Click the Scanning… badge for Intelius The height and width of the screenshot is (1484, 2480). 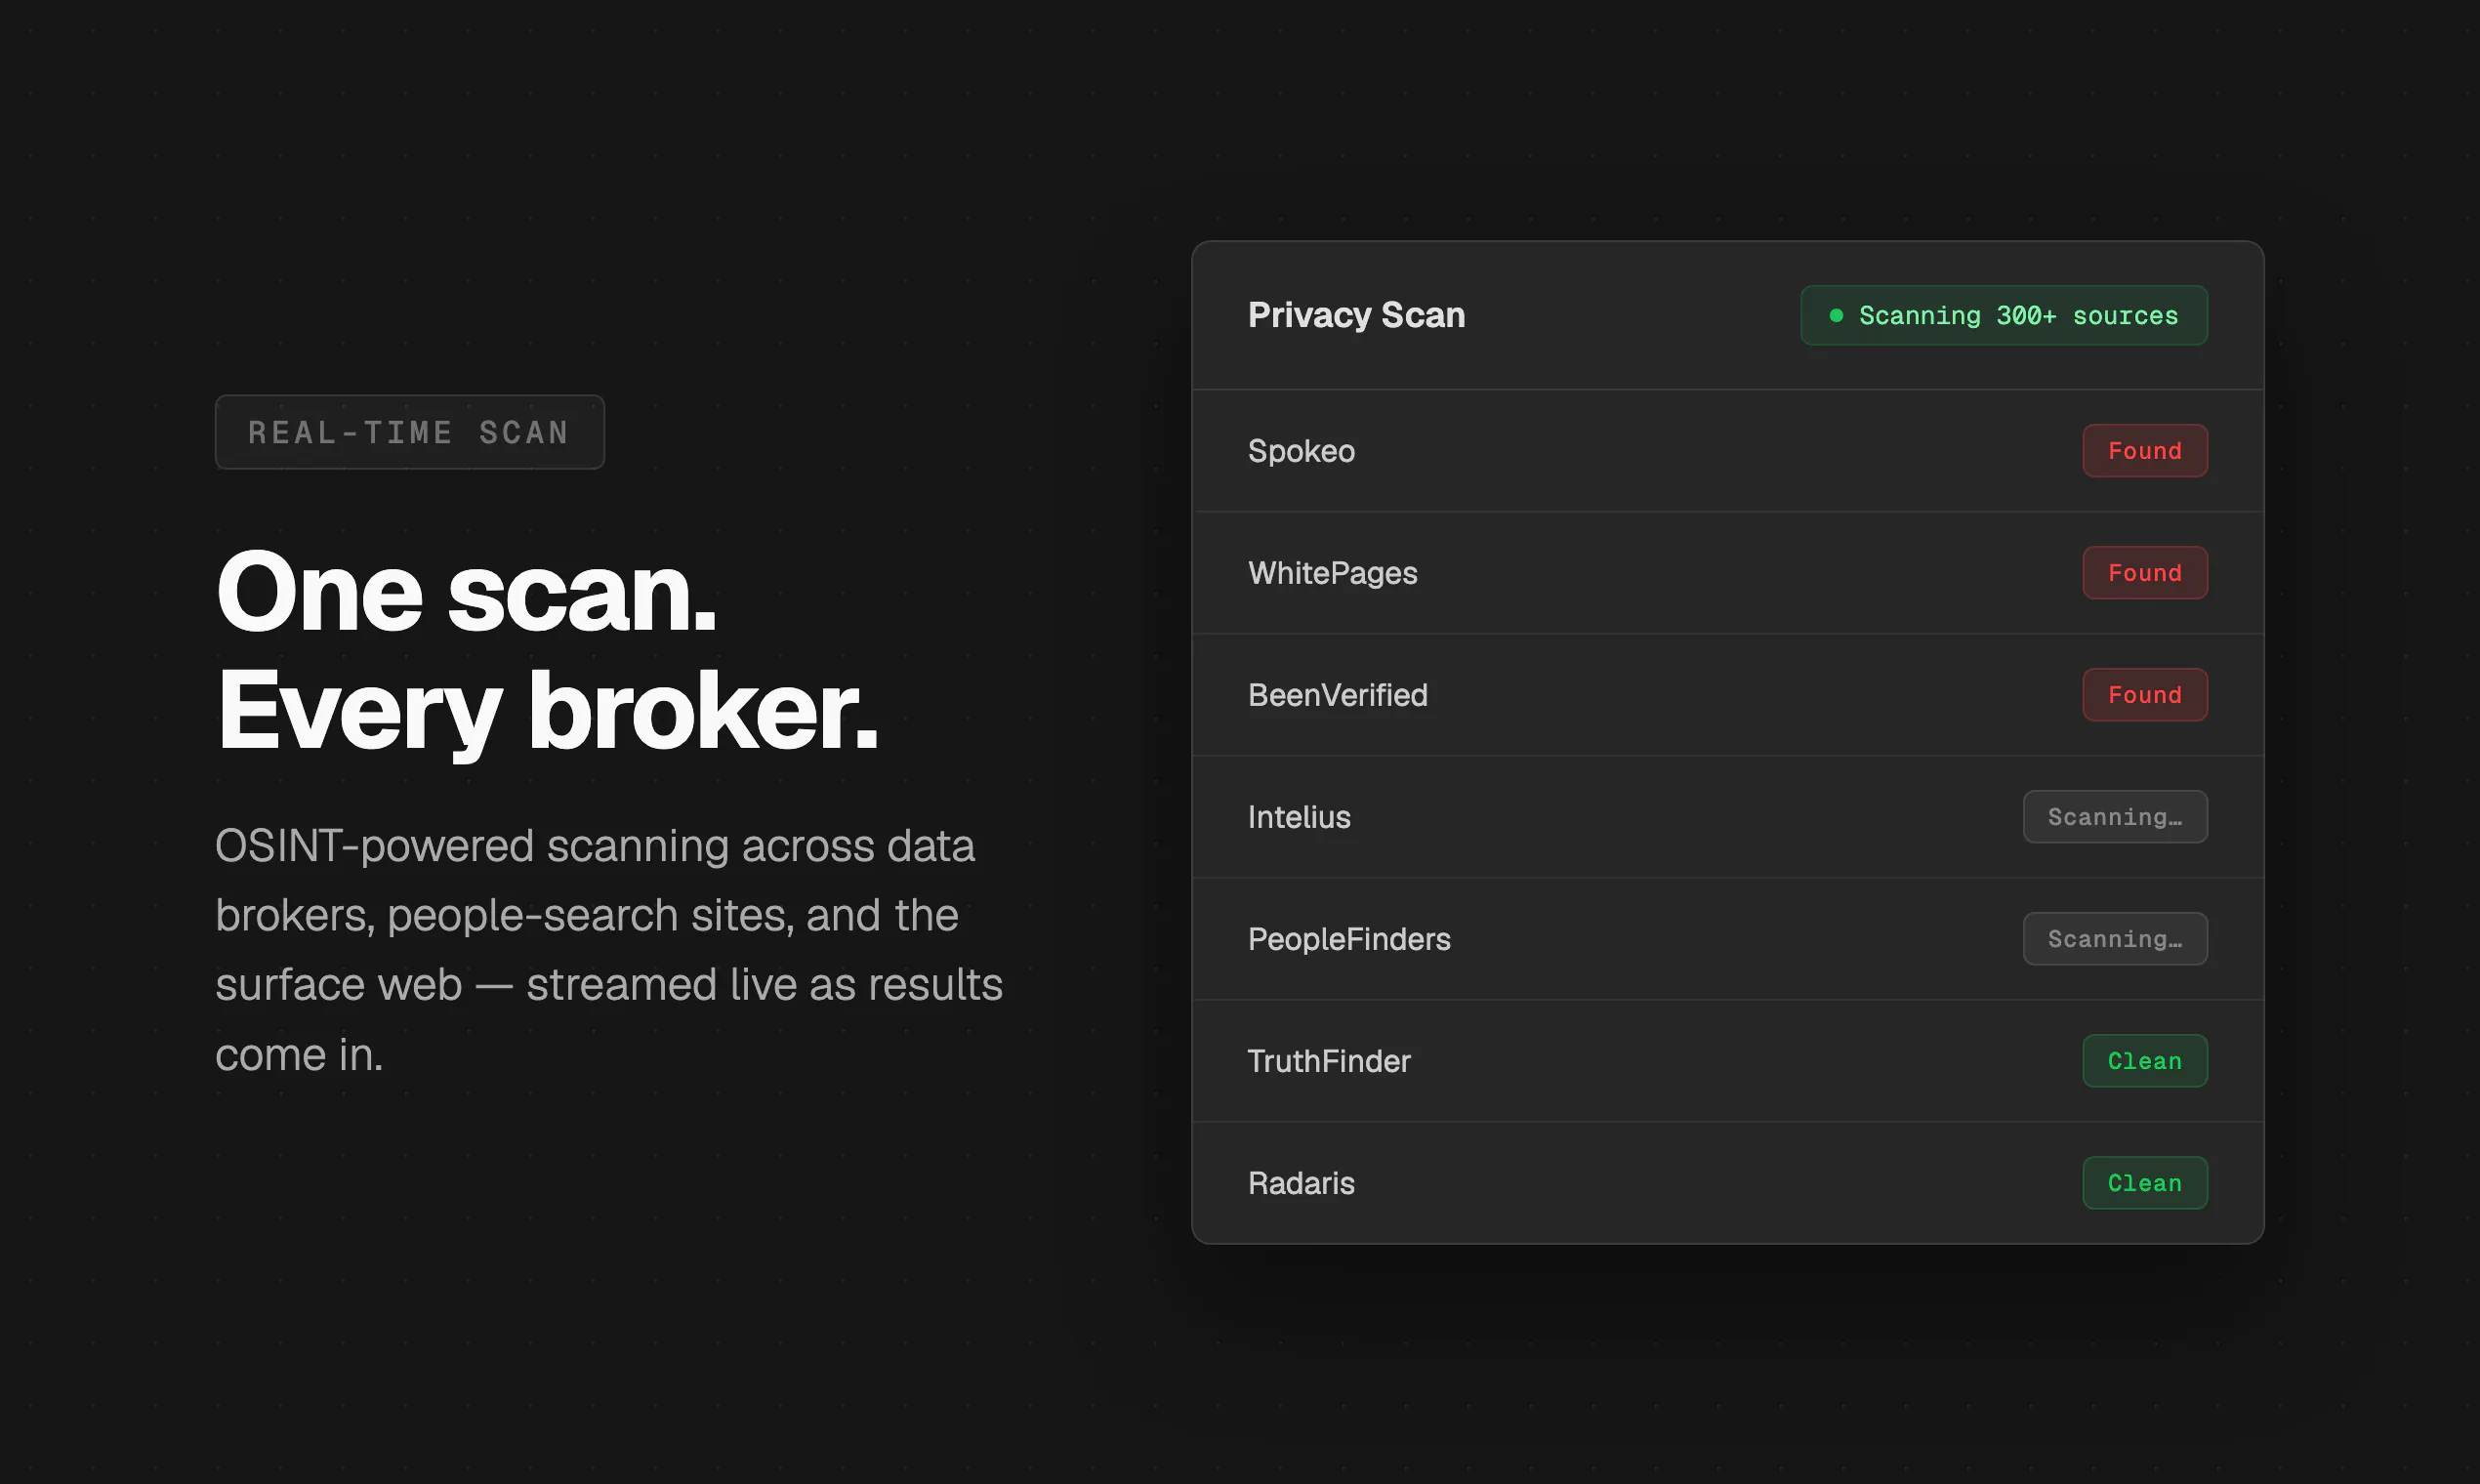(2115, 817)
